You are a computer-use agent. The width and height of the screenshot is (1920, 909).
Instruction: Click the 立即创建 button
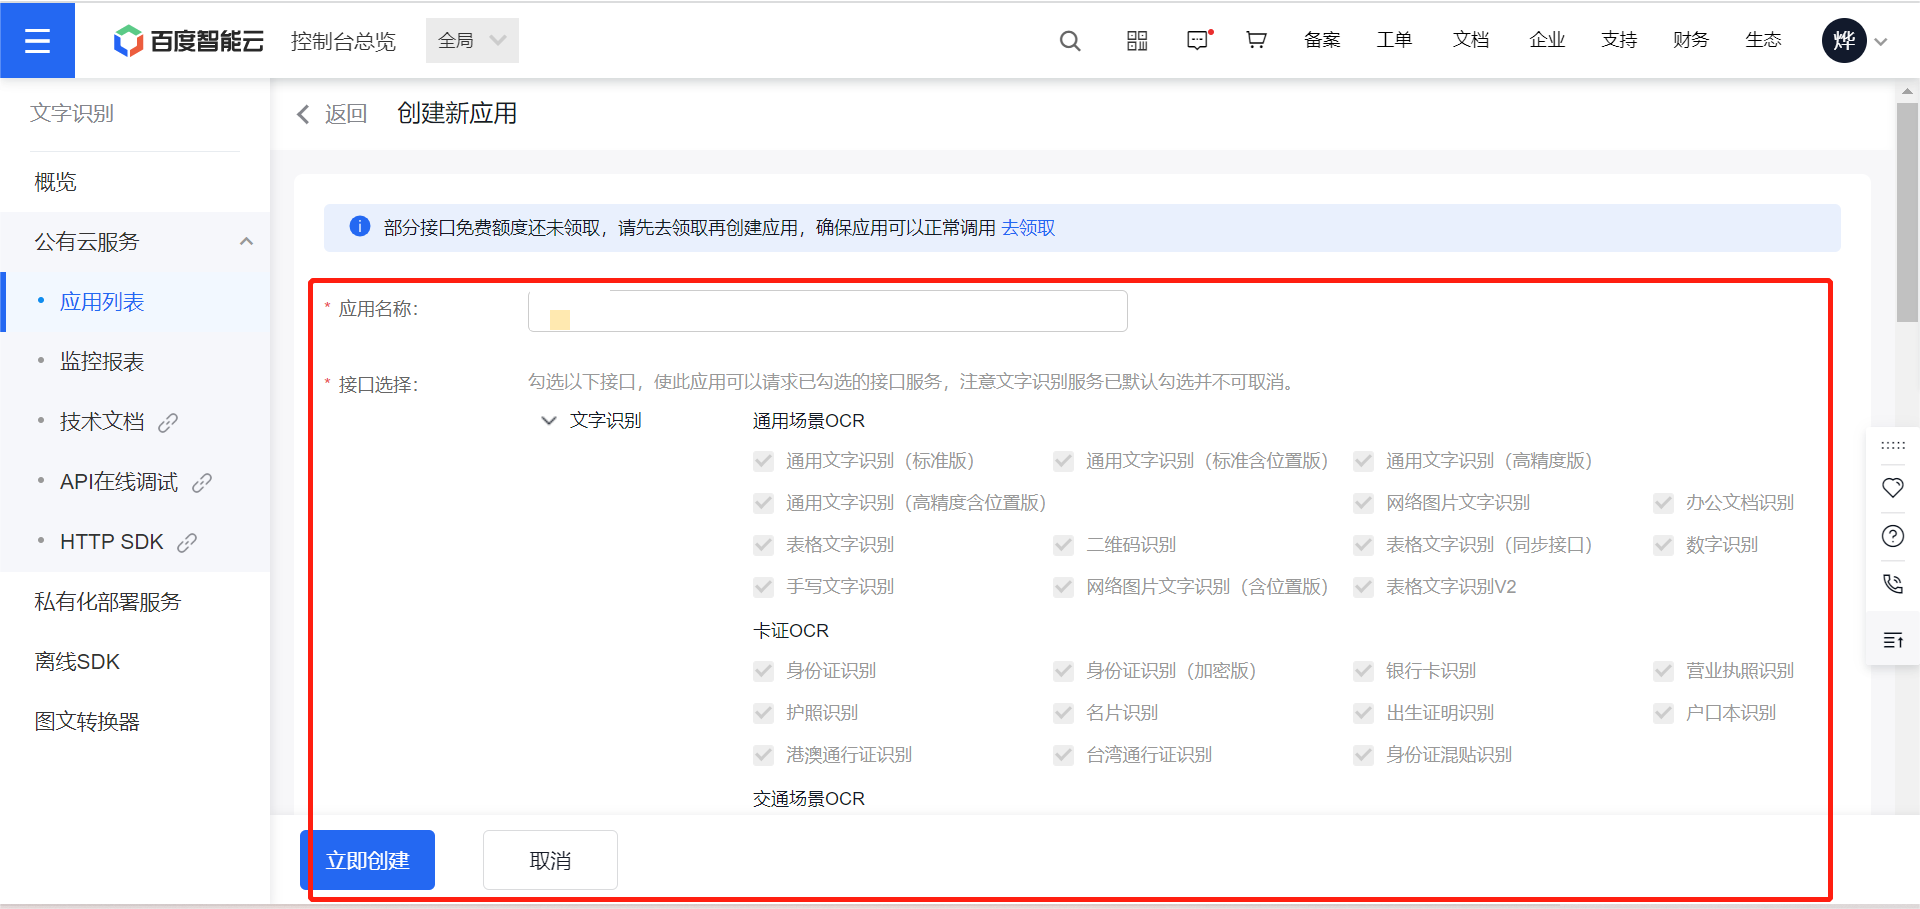click(x=368, y=860)
